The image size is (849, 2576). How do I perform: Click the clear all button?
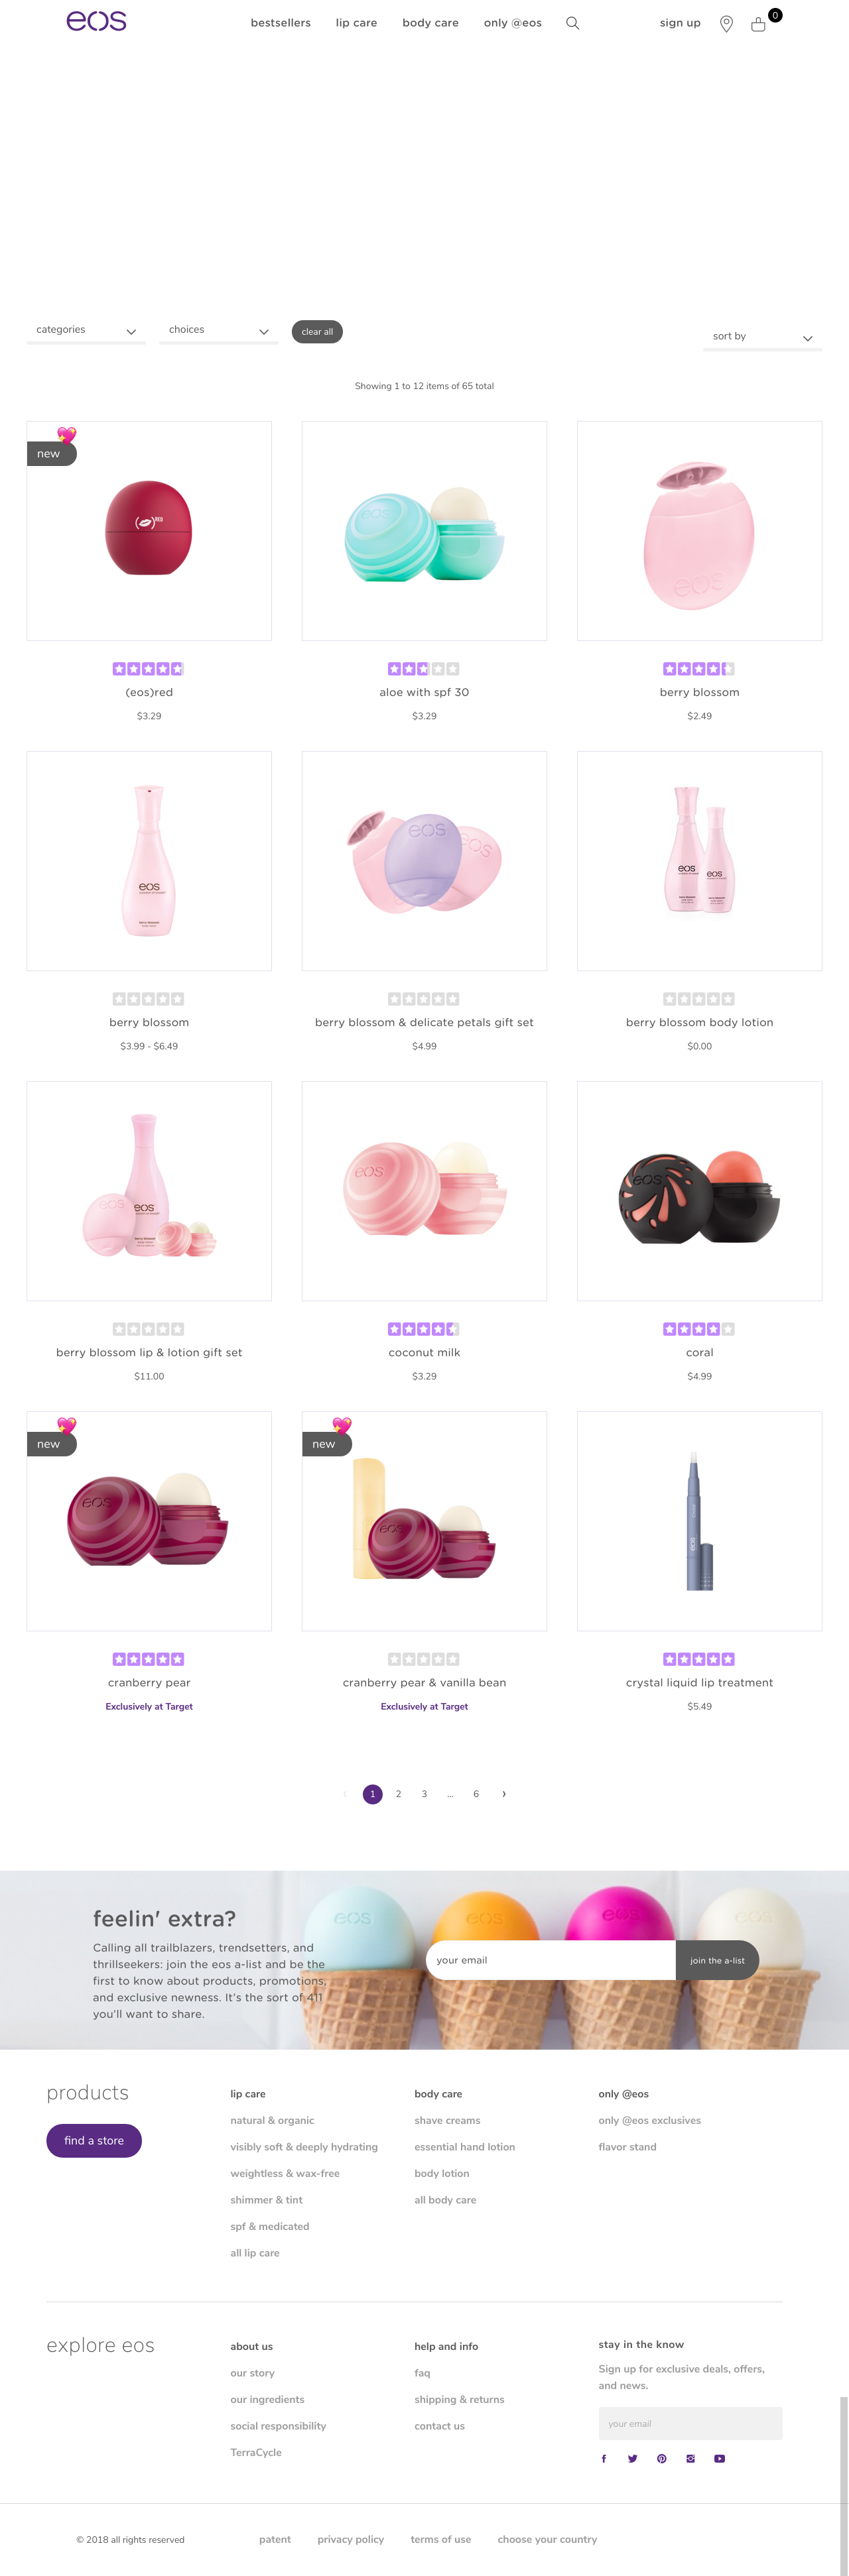[317, 332]
